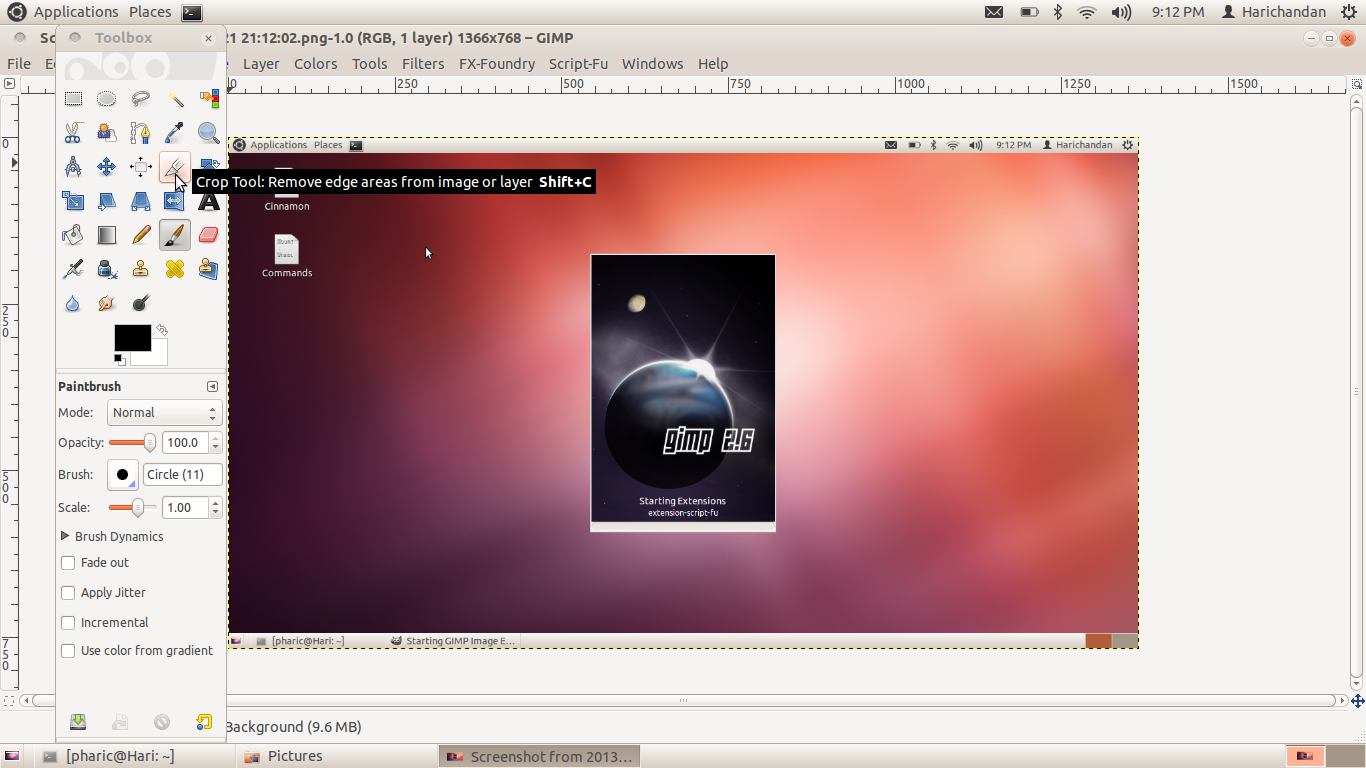Select the Fuzzy Select magic wand tool

click(x=174, y=98)
